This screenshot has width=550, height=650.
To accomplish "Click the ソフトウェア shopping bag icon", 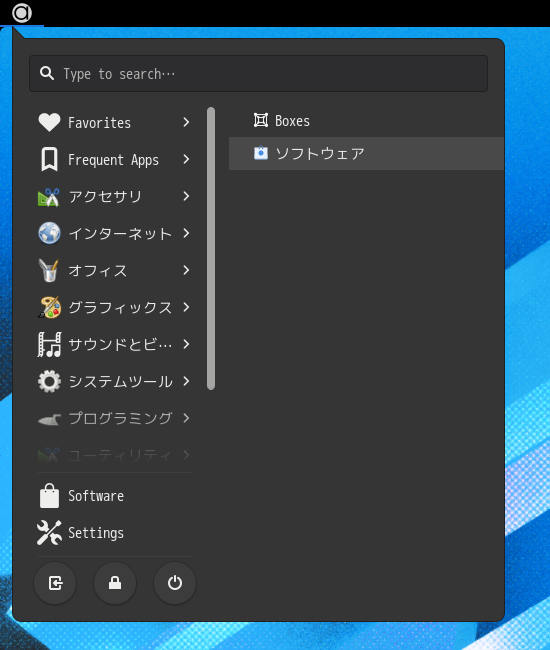I will pyautogui.click(x=261, y=153).
